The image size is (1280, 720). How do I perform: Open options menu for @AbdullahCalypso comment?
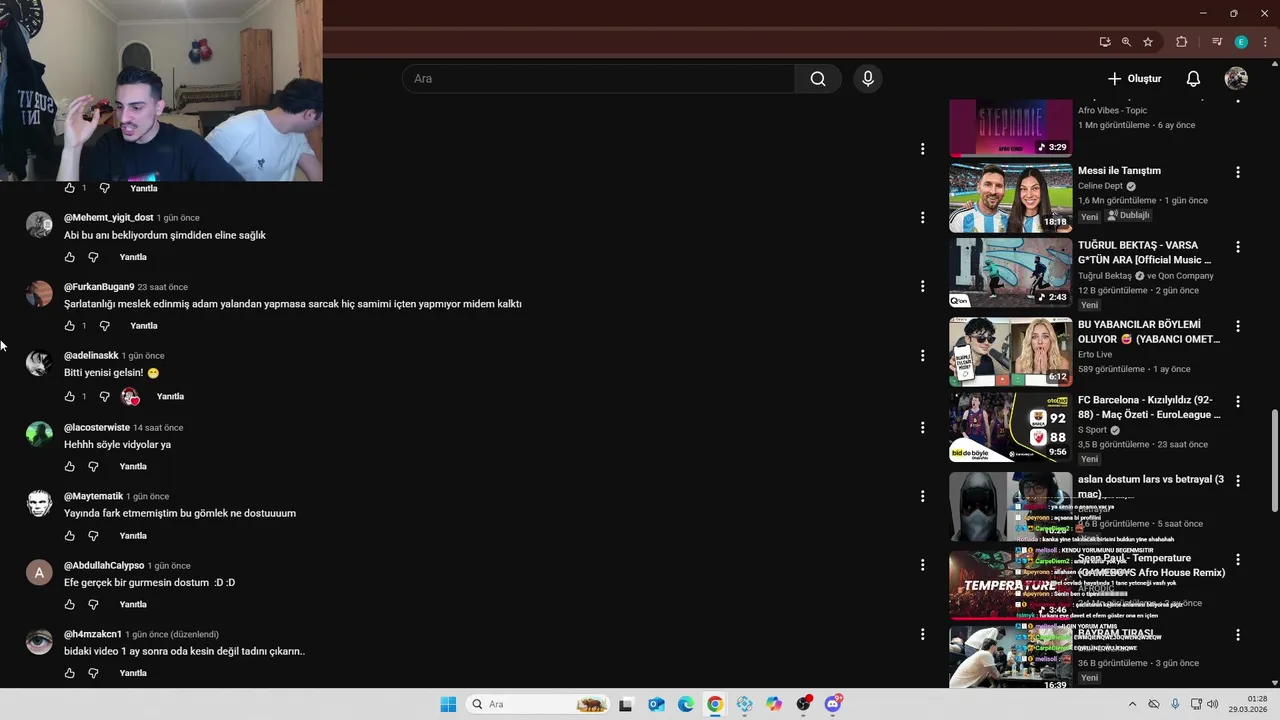922,566
